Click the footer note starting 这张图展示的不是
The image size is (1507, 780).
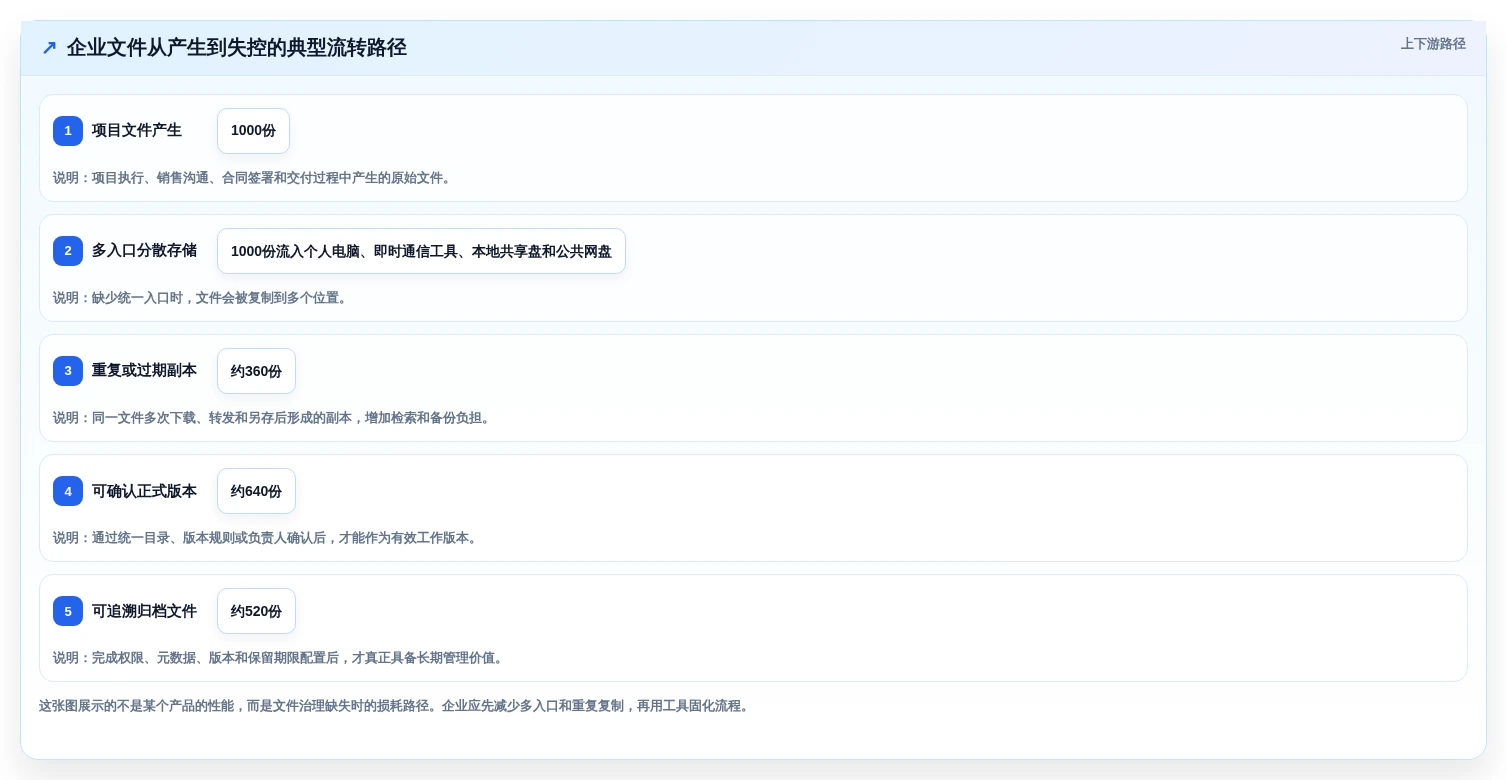point(396,706)
